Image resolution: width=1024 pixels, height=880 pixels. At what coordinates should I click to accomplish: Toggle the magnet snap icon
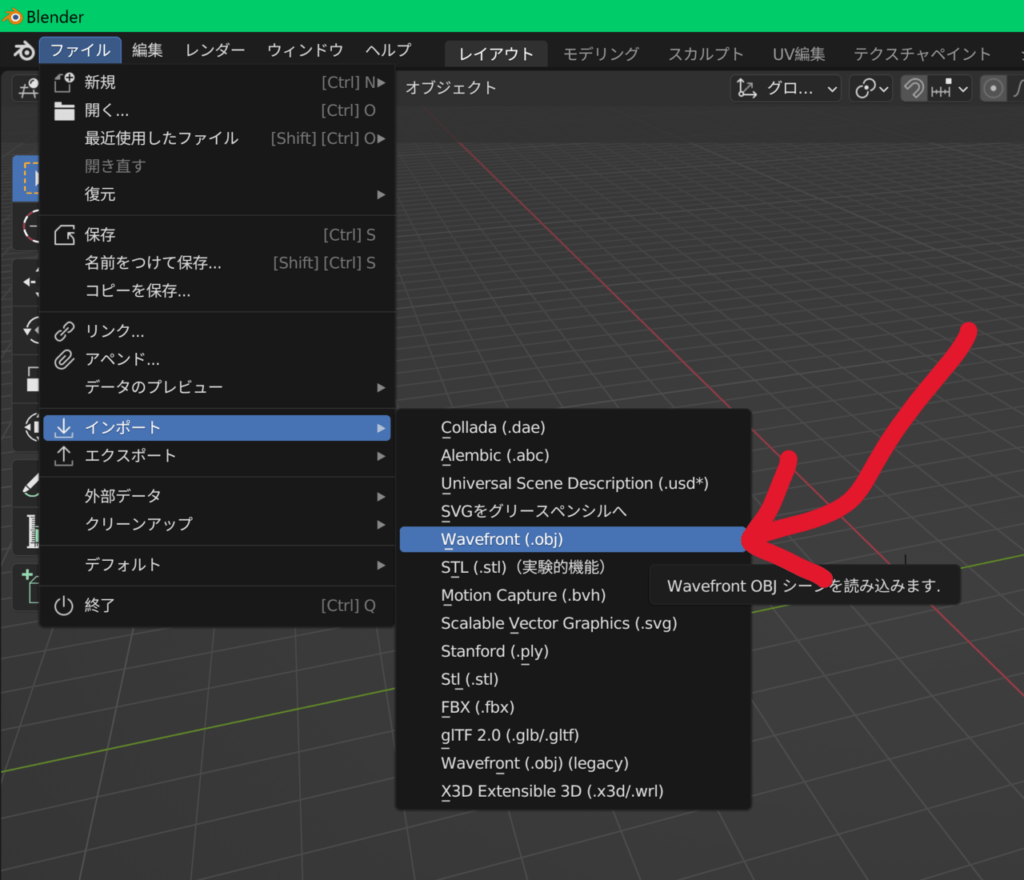[914, 88]
